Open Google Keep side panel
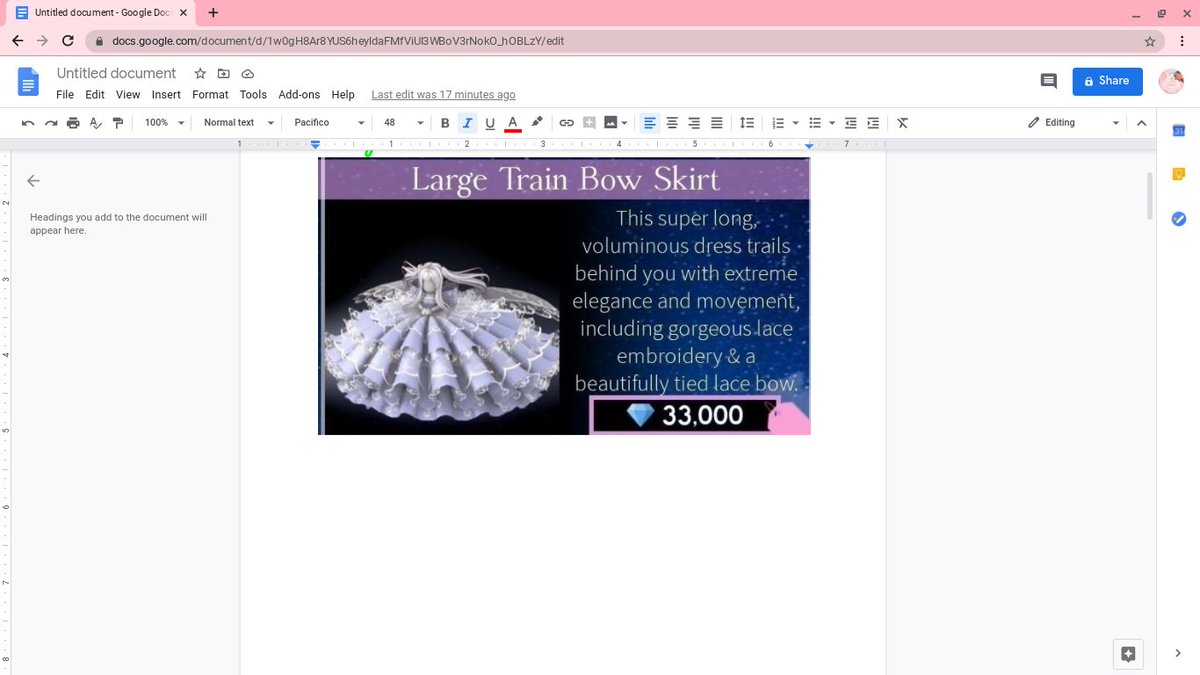The width and height of the screenshot is (1200, 675). pos(1178,174)
